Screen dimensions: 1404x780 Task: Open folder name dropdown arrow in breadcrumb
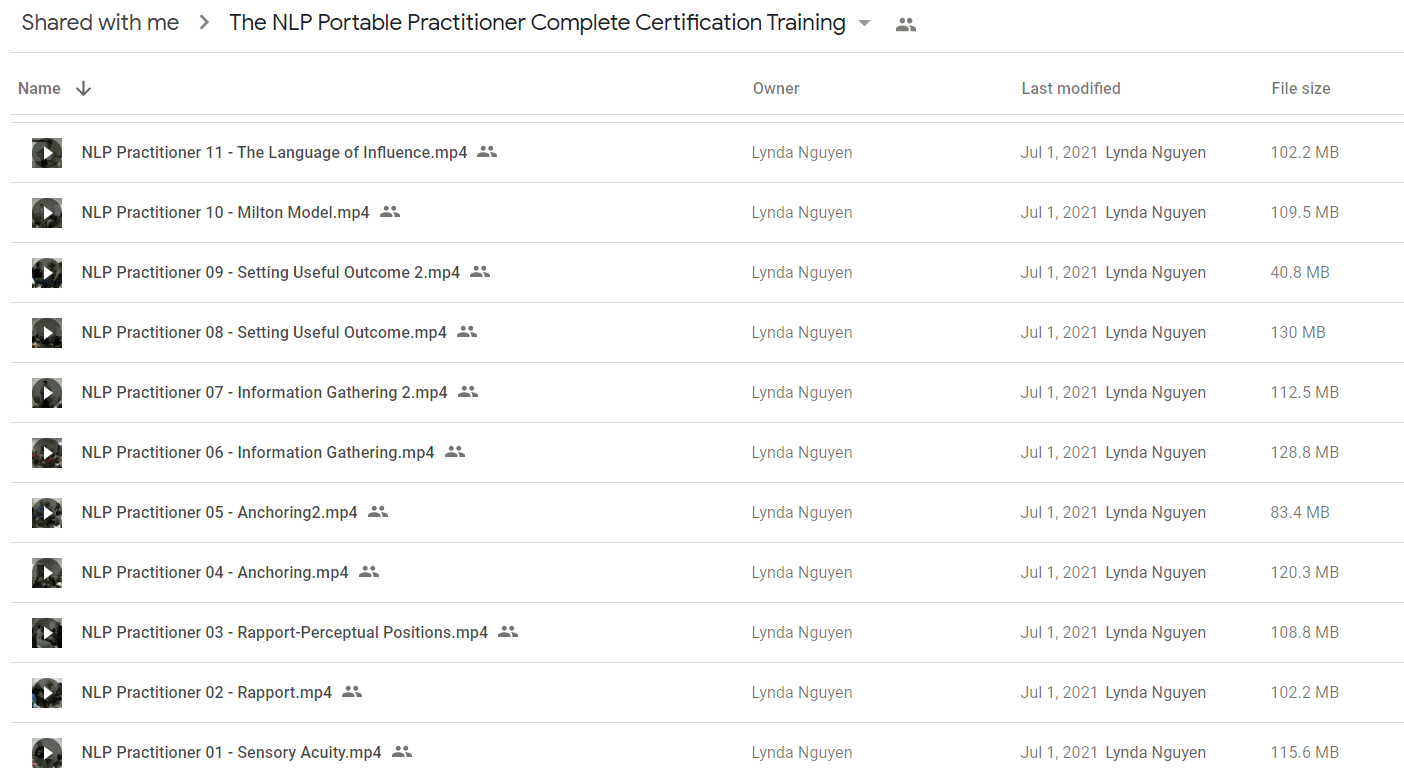click(865, 24)
